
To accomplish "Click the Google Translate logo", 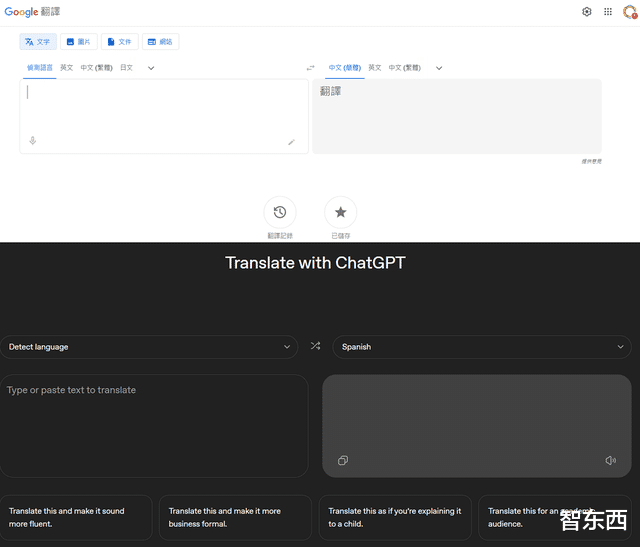I will tap(32, 12).
